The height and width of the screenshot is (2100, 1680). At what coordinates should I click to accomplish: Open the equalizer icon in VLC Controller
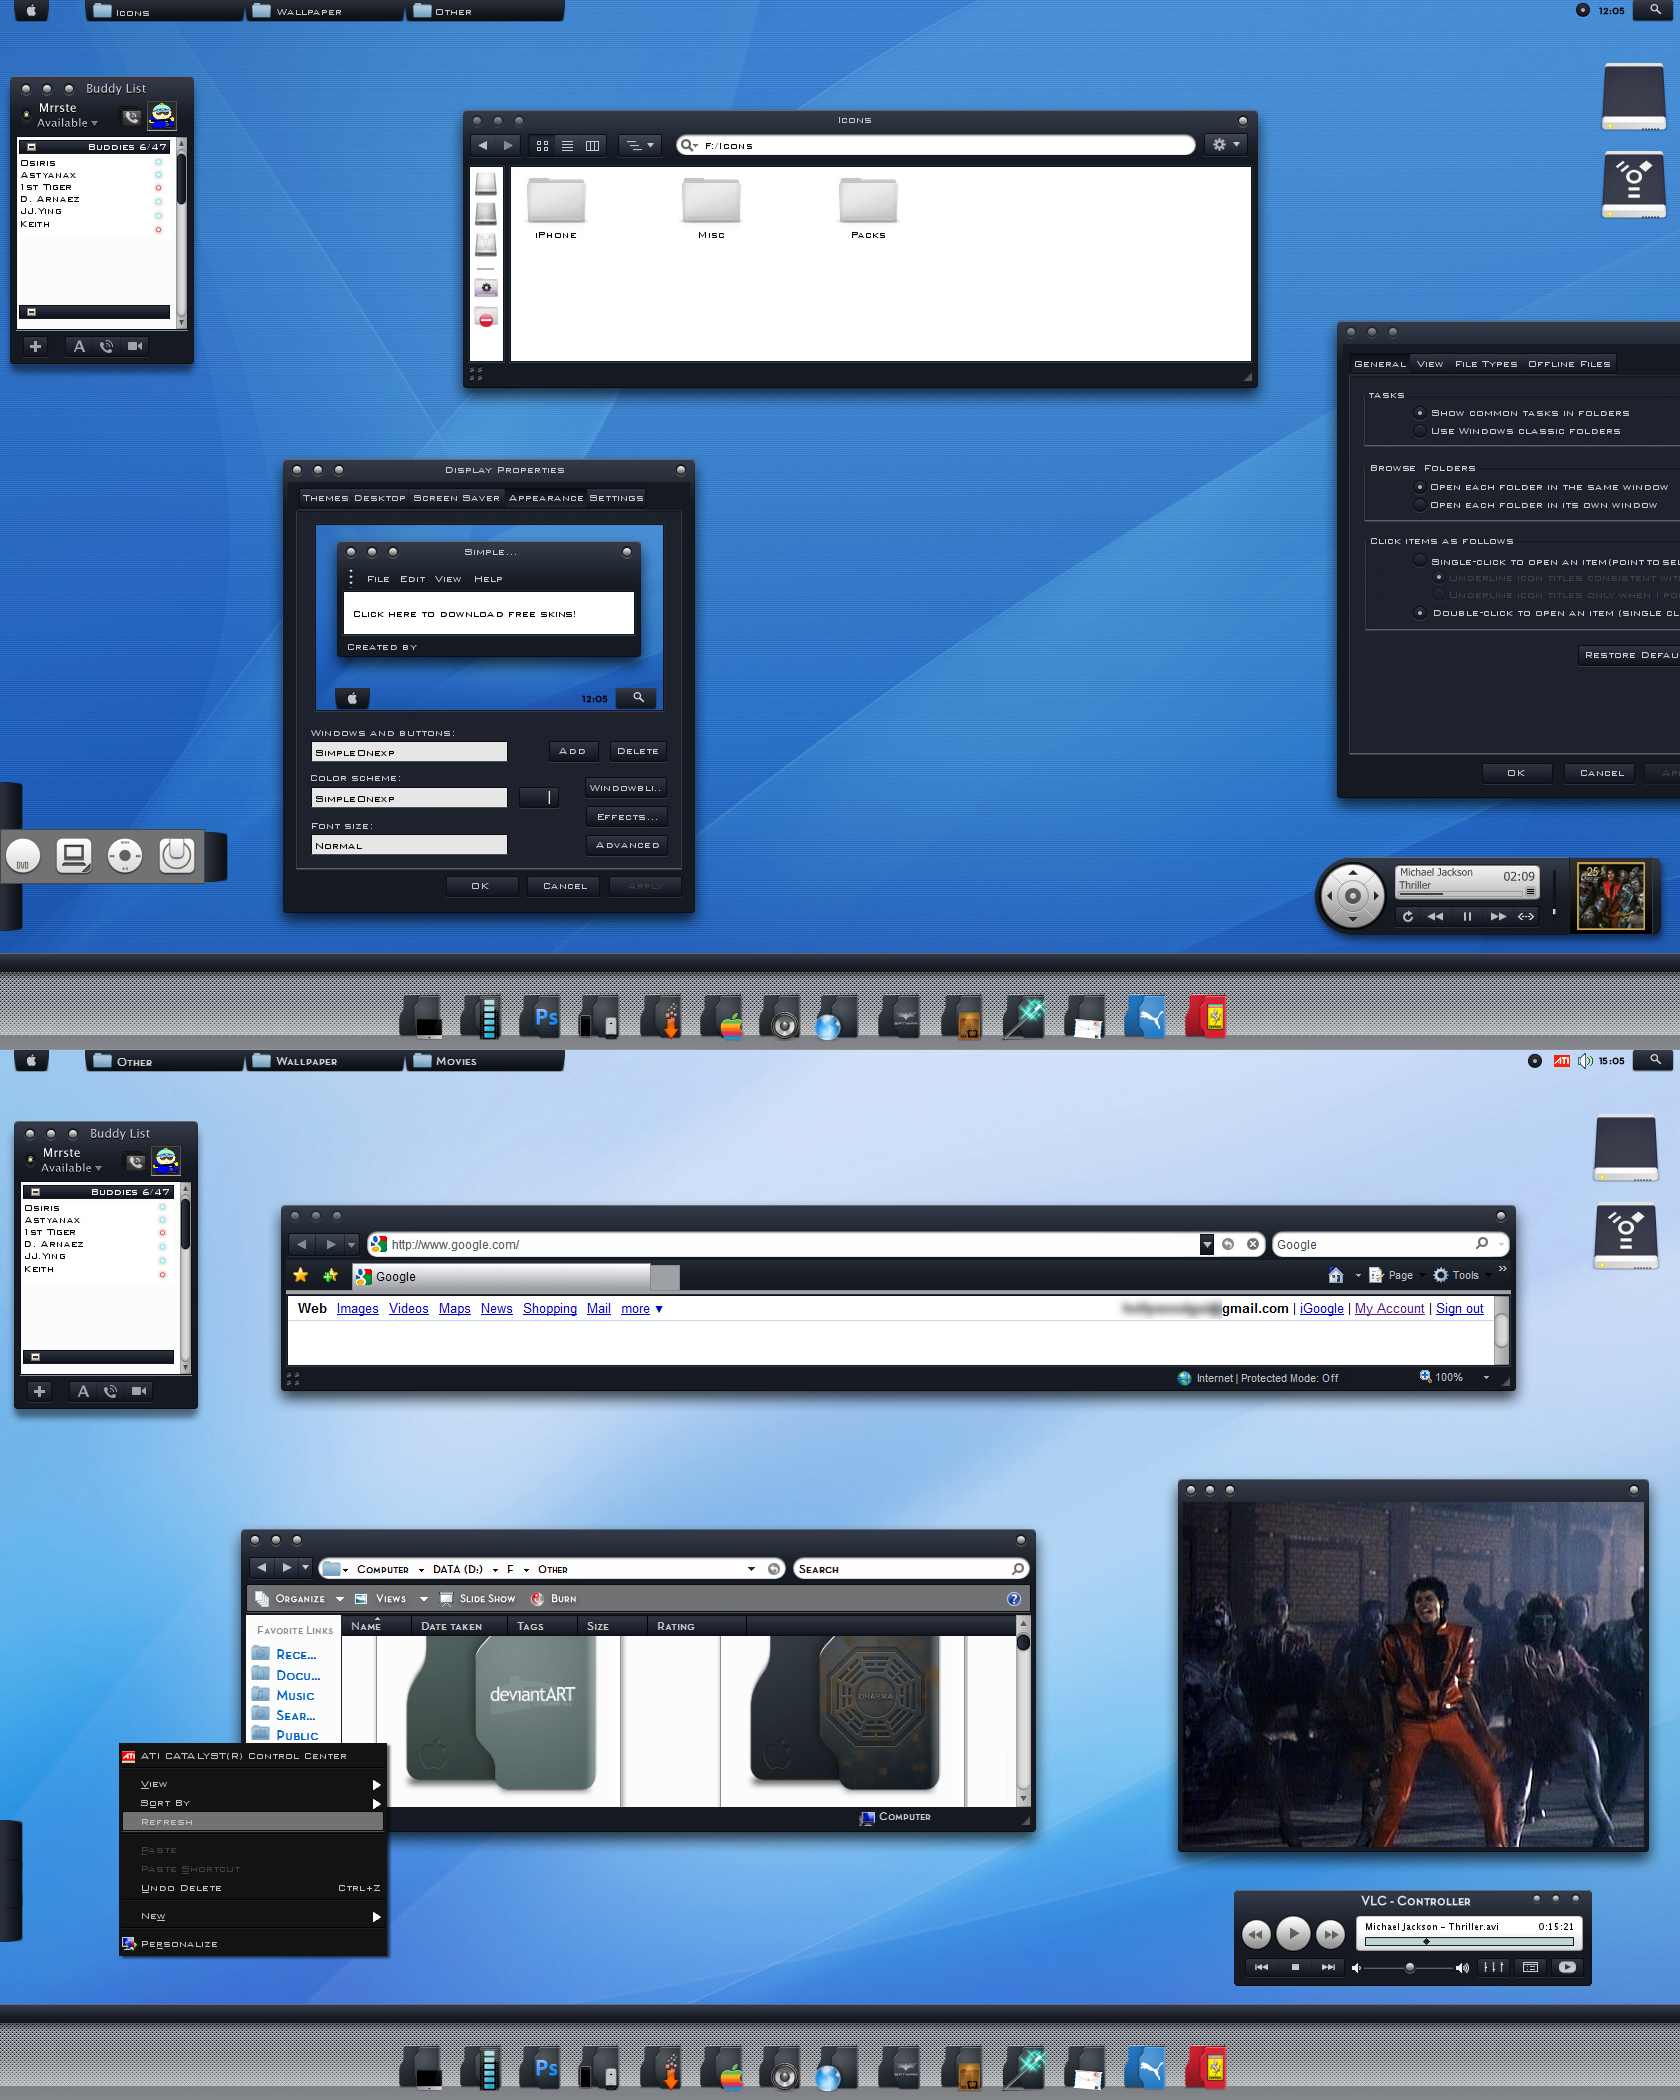point(1494,1967)
